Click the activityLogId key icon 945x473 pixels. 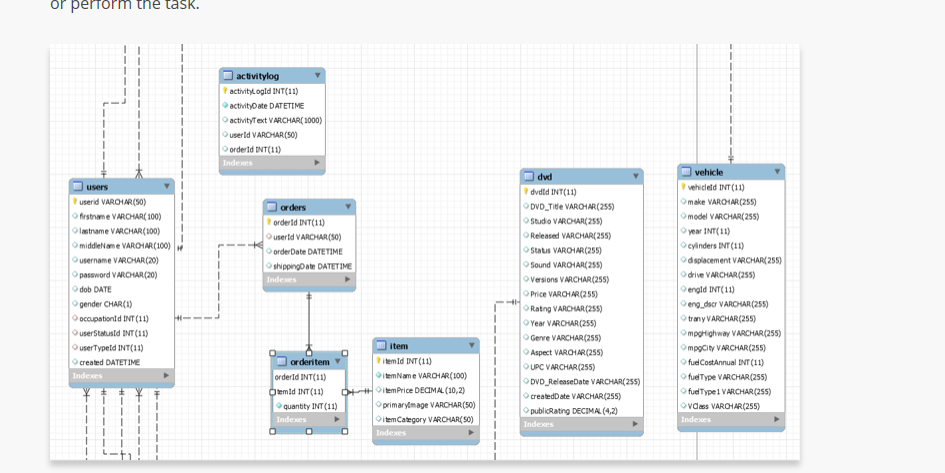tap(225, 91)
